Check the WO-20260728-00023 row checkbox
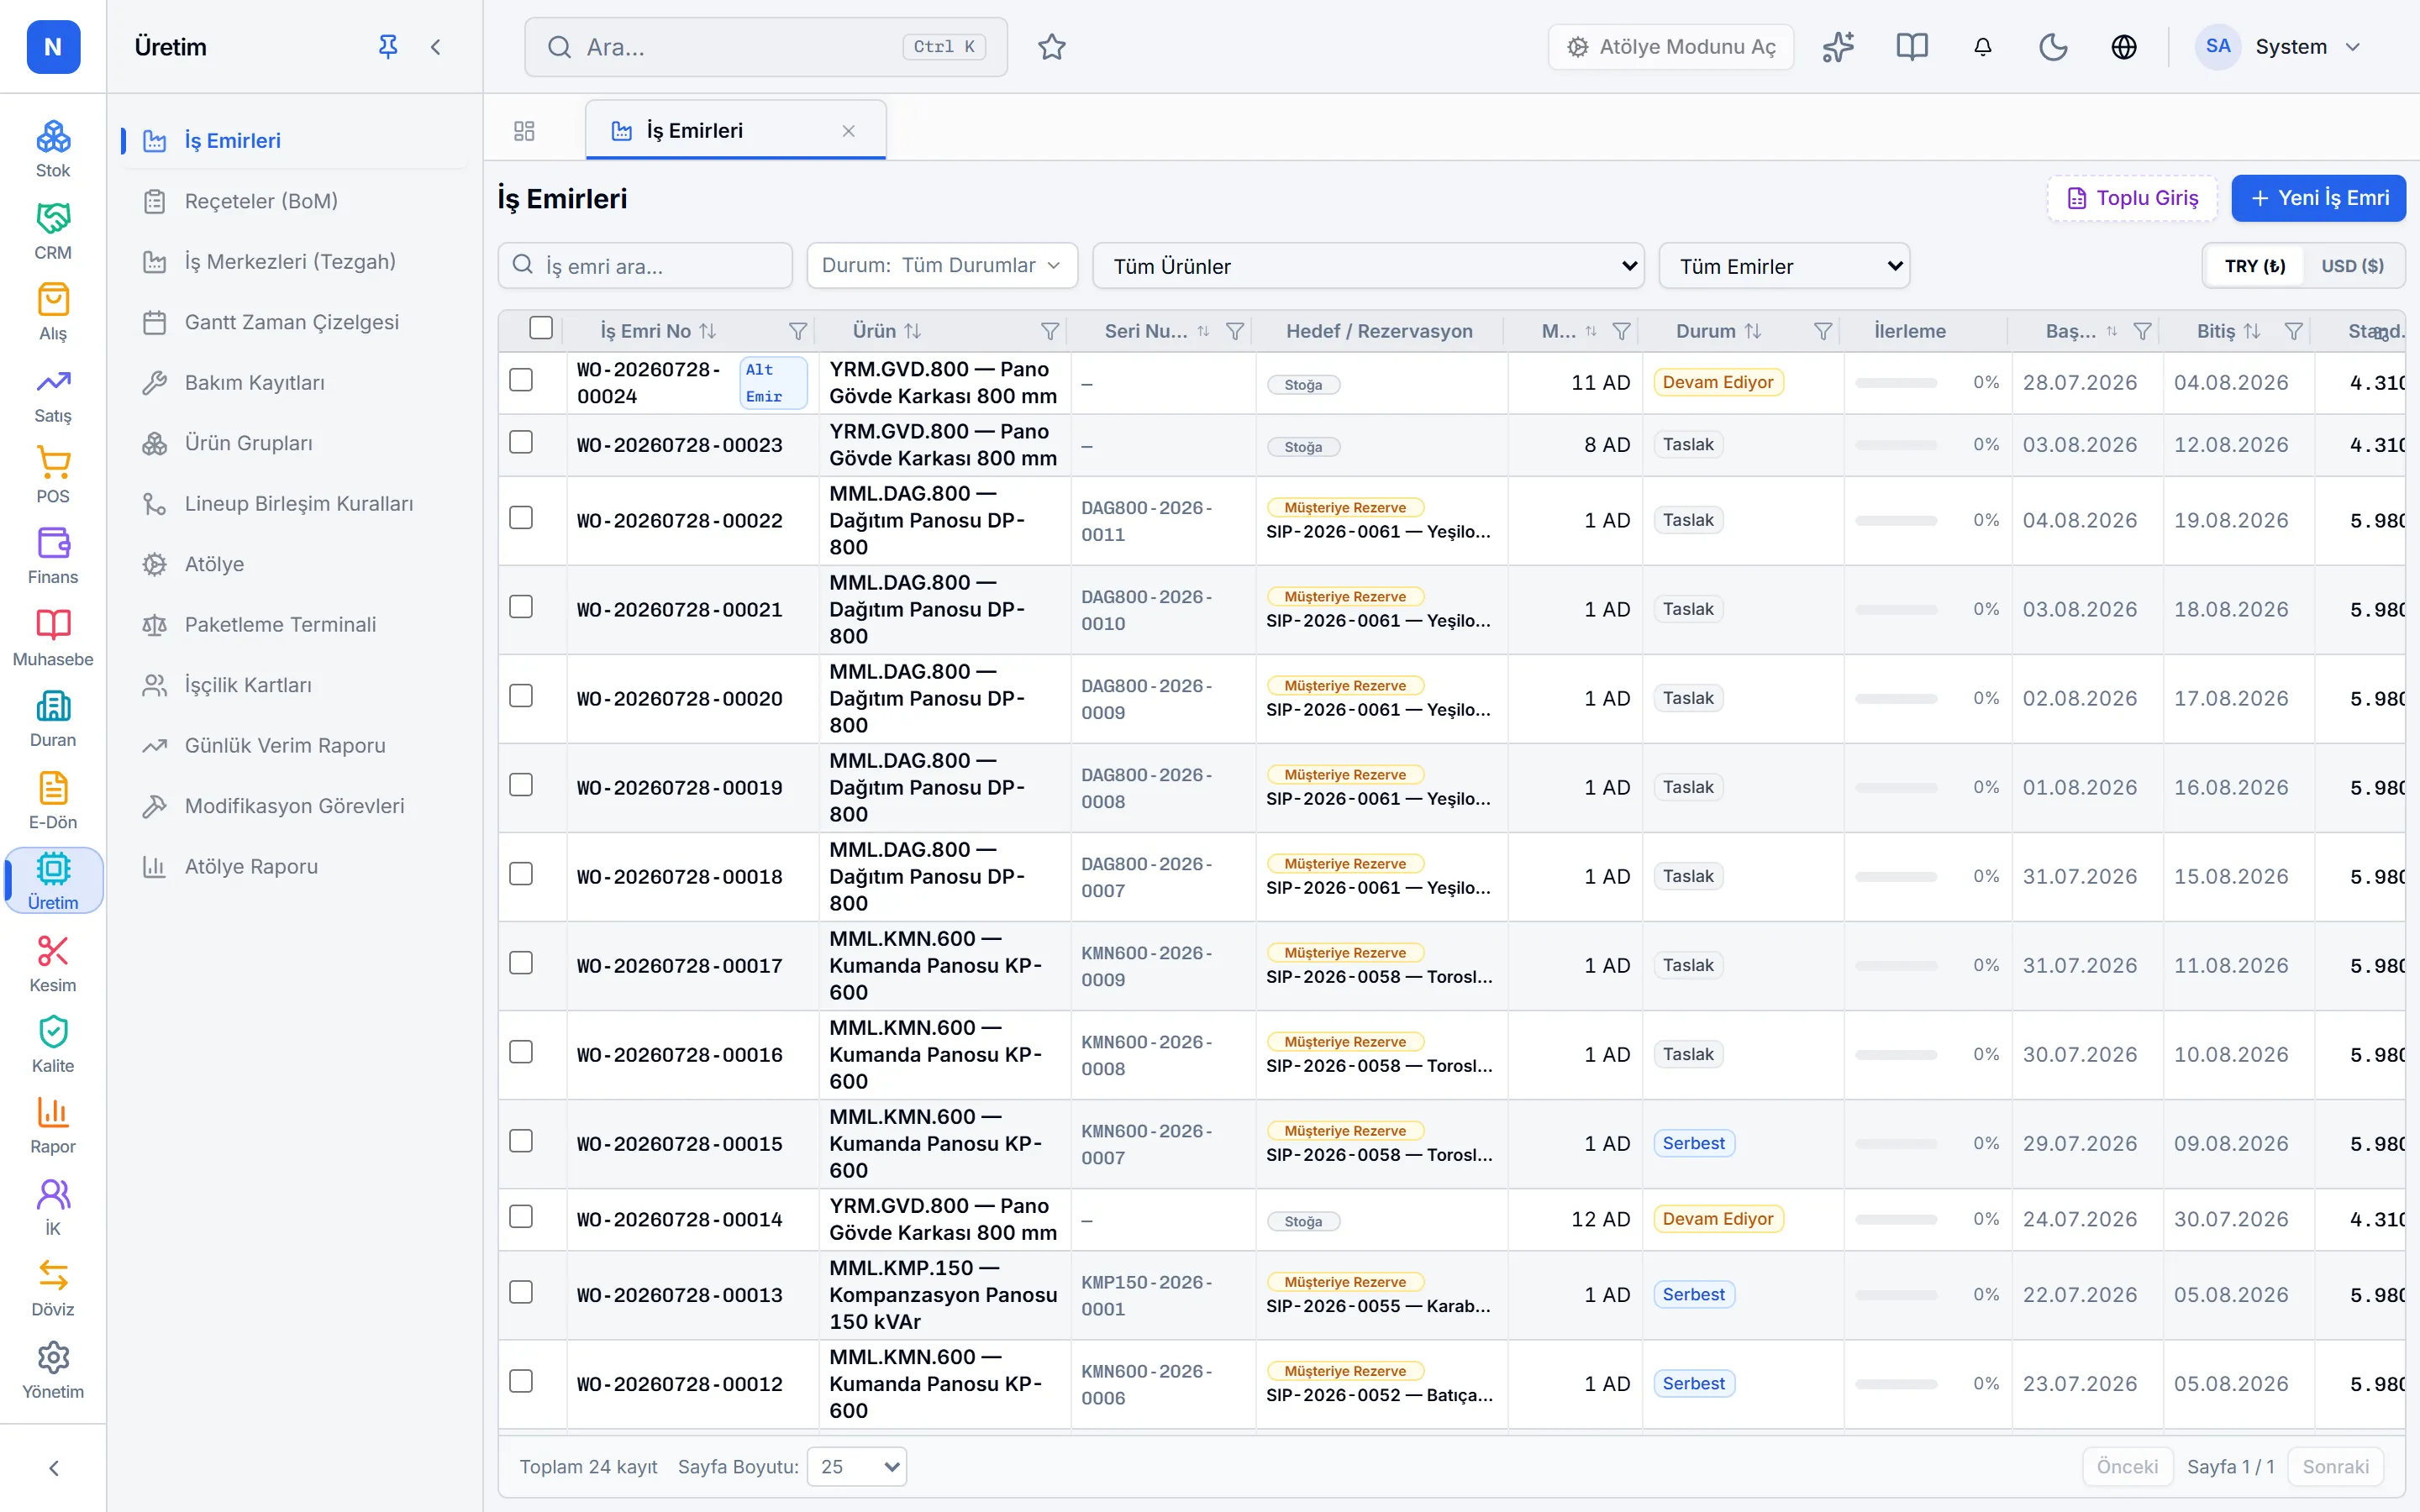The image size is (2420, 1512). 521,442
